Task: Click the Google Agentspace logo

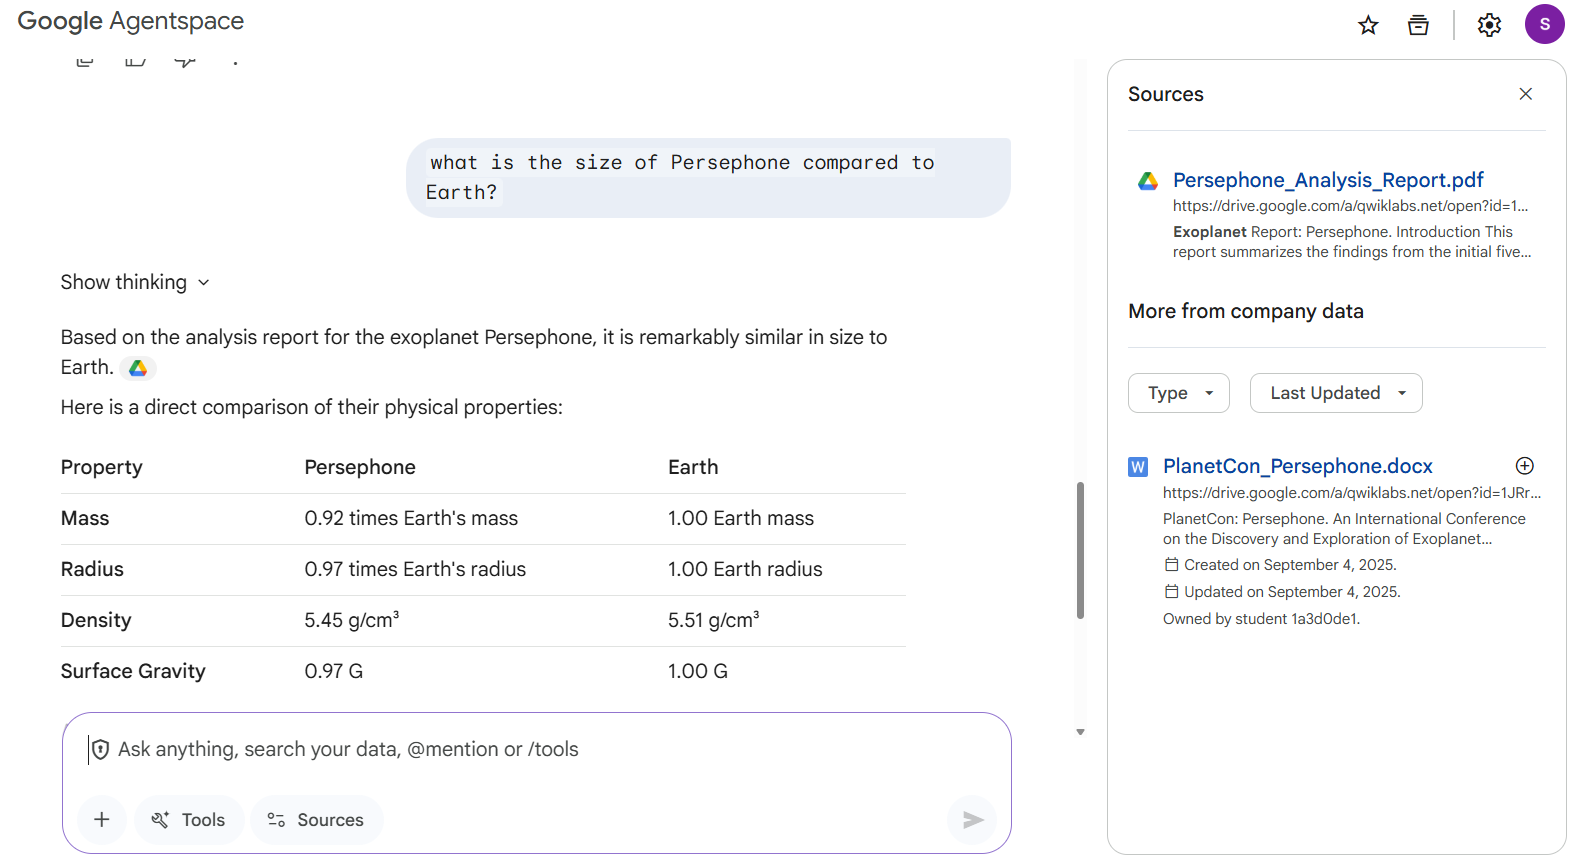Action: 131,21
